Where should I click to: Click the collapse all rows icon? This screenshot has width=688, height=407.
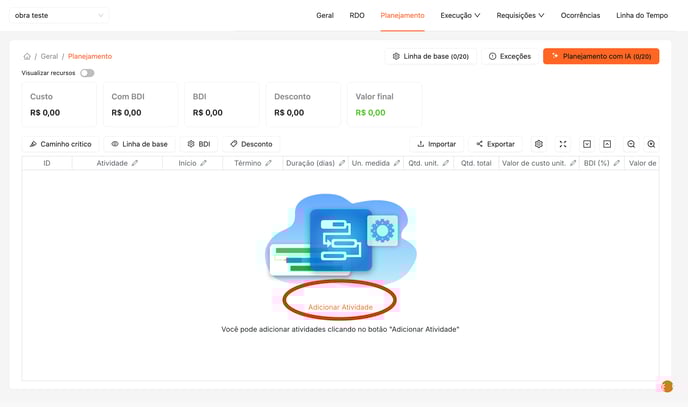pos(607,144)
